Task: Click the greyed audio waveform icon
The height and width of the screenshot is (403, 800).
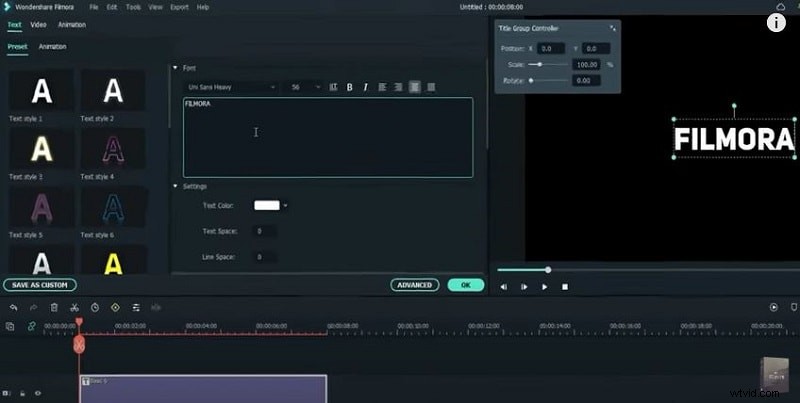Action: (156, 308)
